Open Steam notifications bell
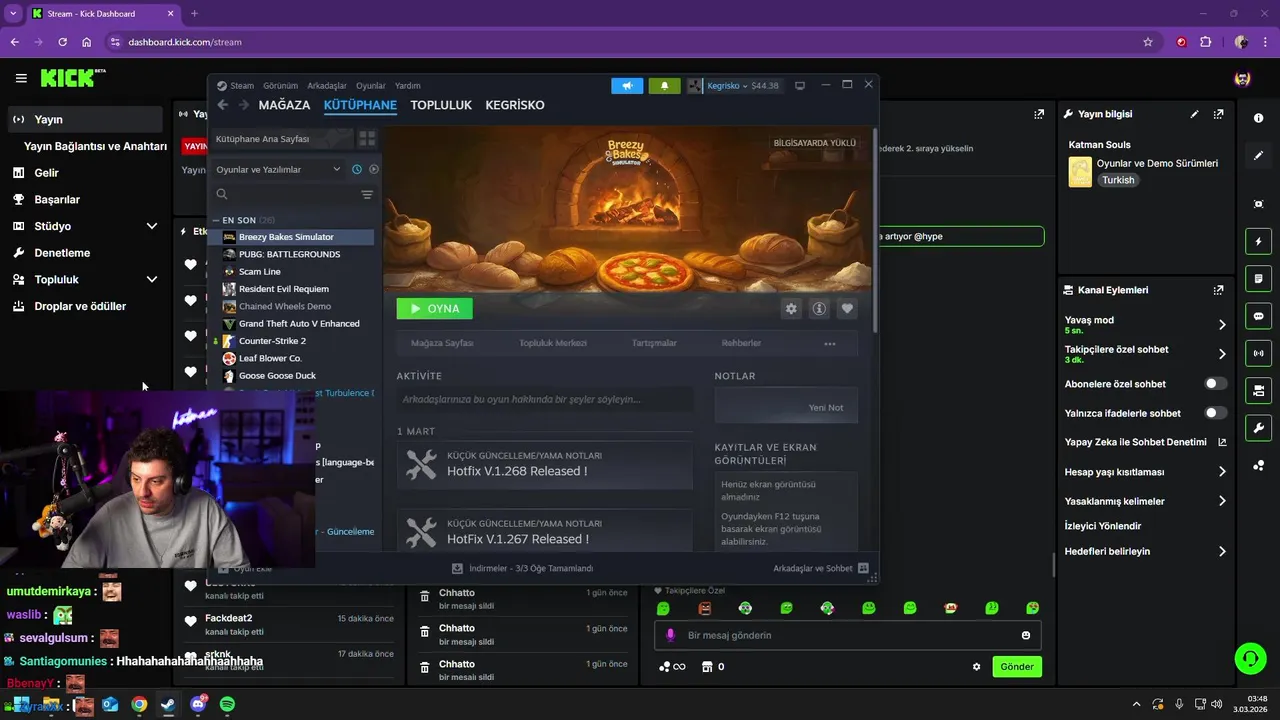Viewport: 1280px width, 720px height. [x=664, y=86]
